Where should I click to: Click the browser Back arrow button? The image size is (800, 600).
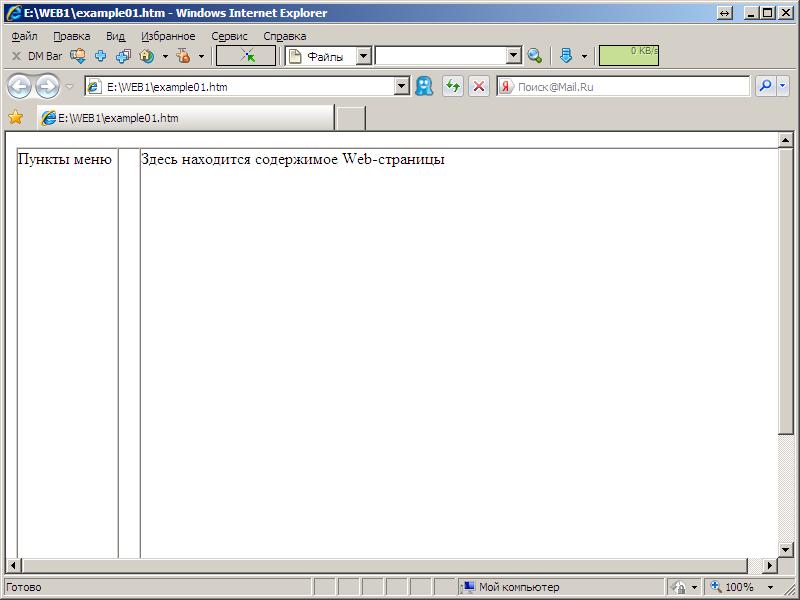19,87
